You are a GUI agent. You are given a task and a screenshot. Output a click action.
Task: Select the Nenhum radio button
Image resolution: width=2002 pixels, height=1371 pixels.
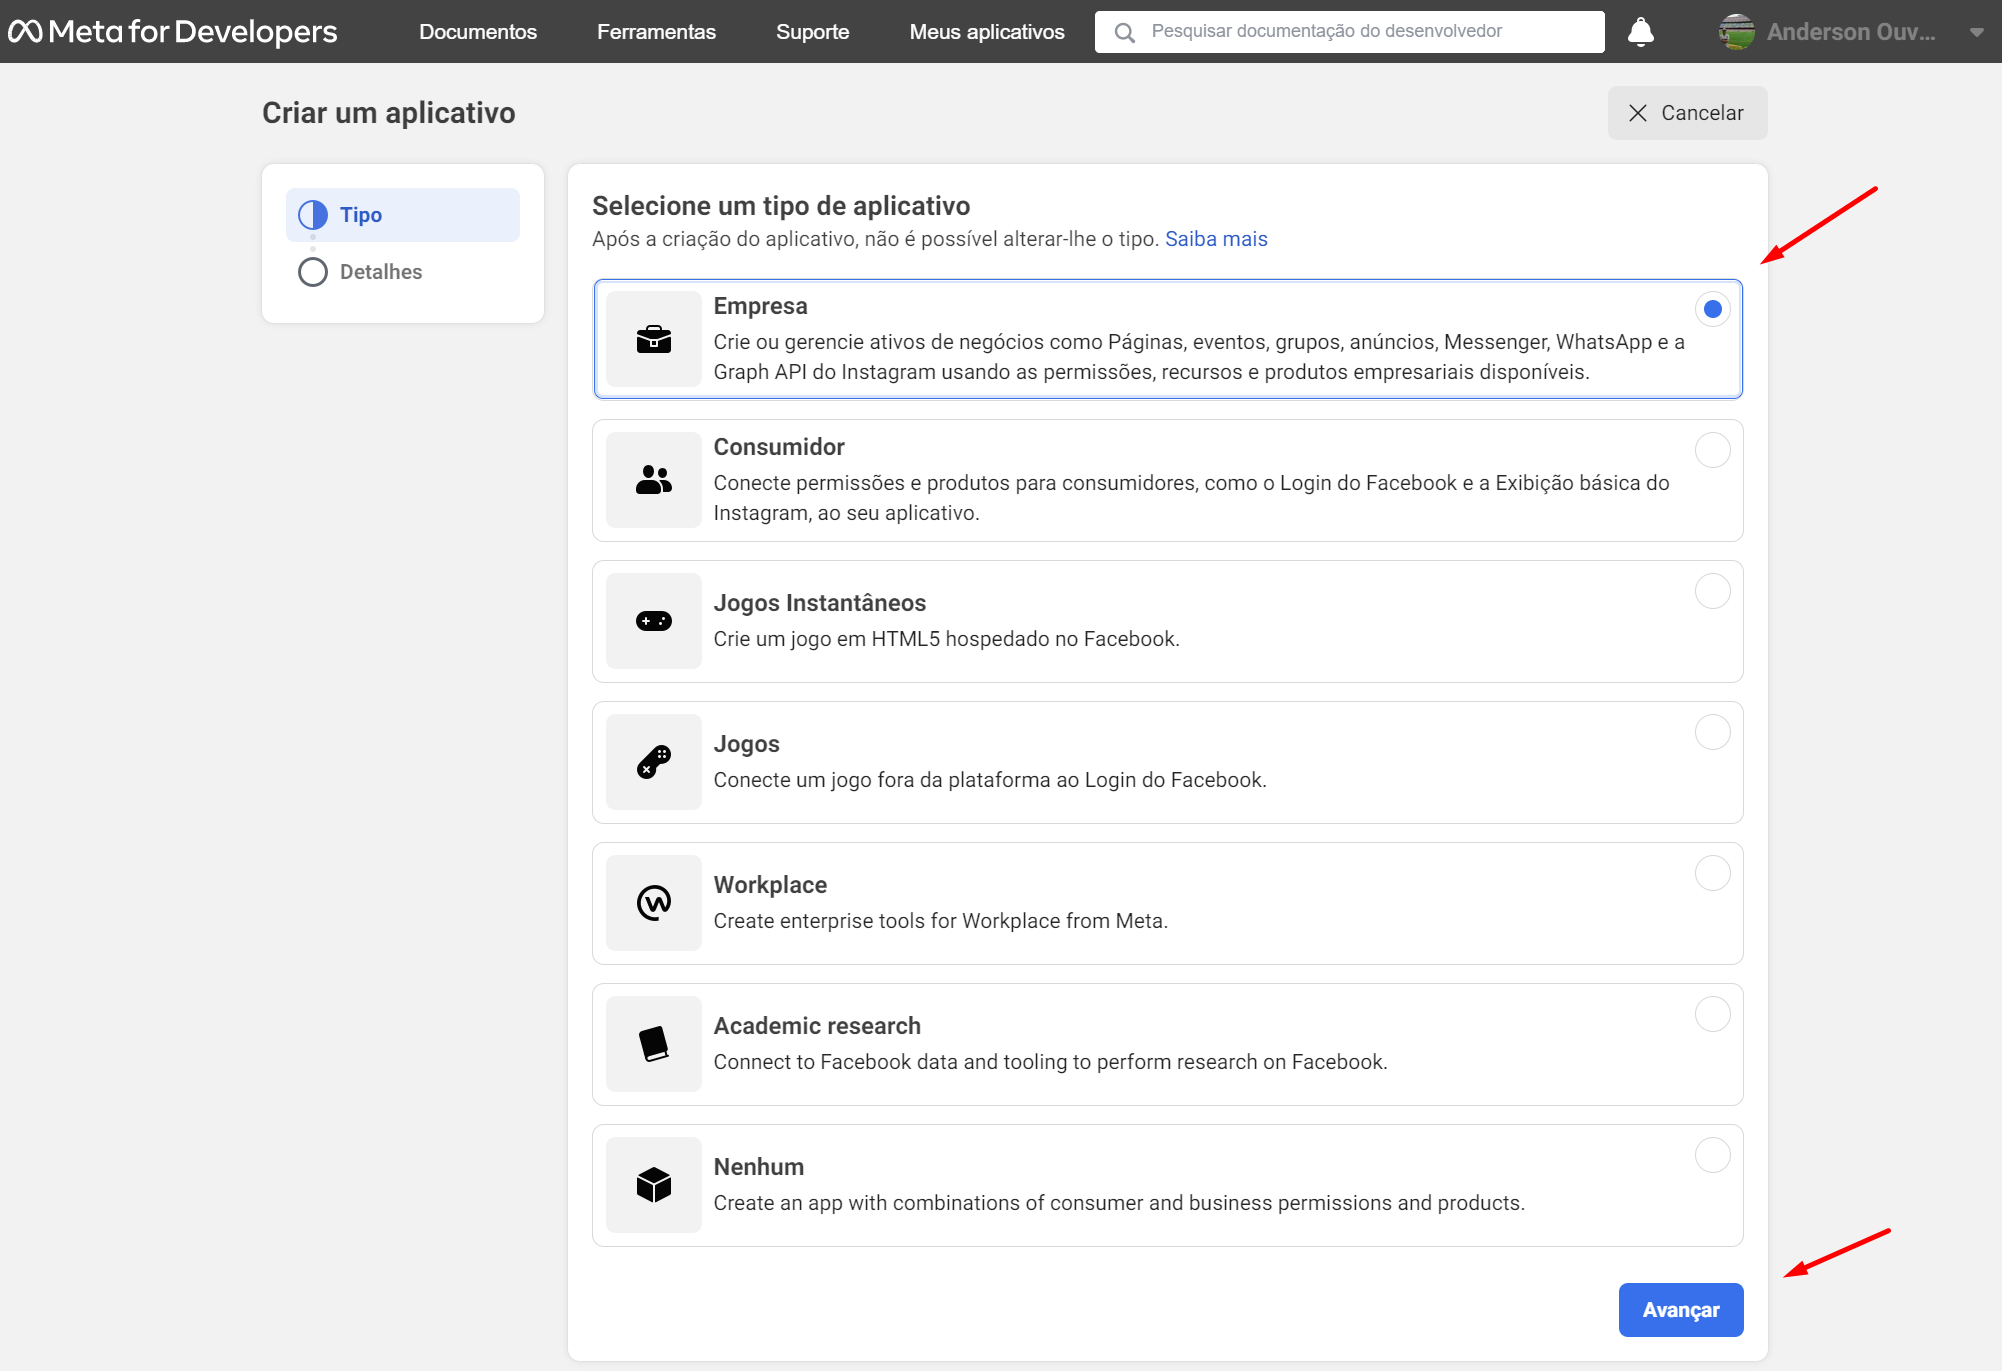(x=1712, y=1155)
